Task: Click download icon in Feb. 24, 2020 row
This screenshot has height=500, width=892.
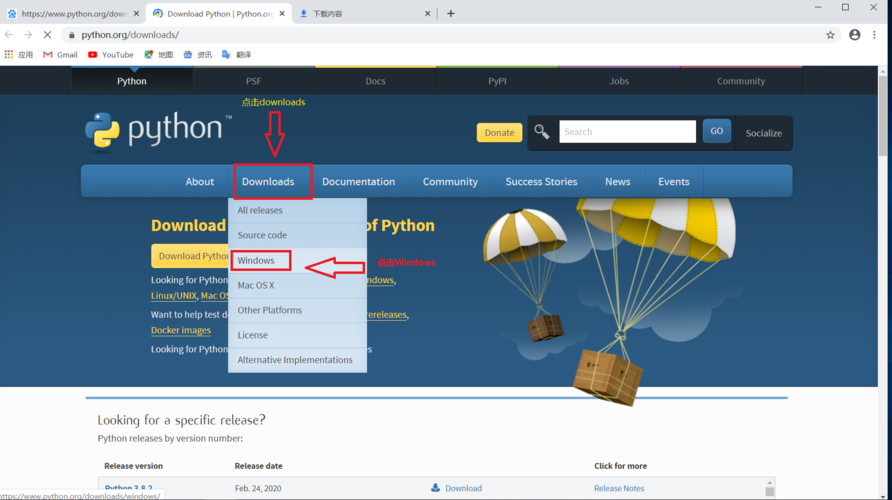Action: tap(435, 487)
